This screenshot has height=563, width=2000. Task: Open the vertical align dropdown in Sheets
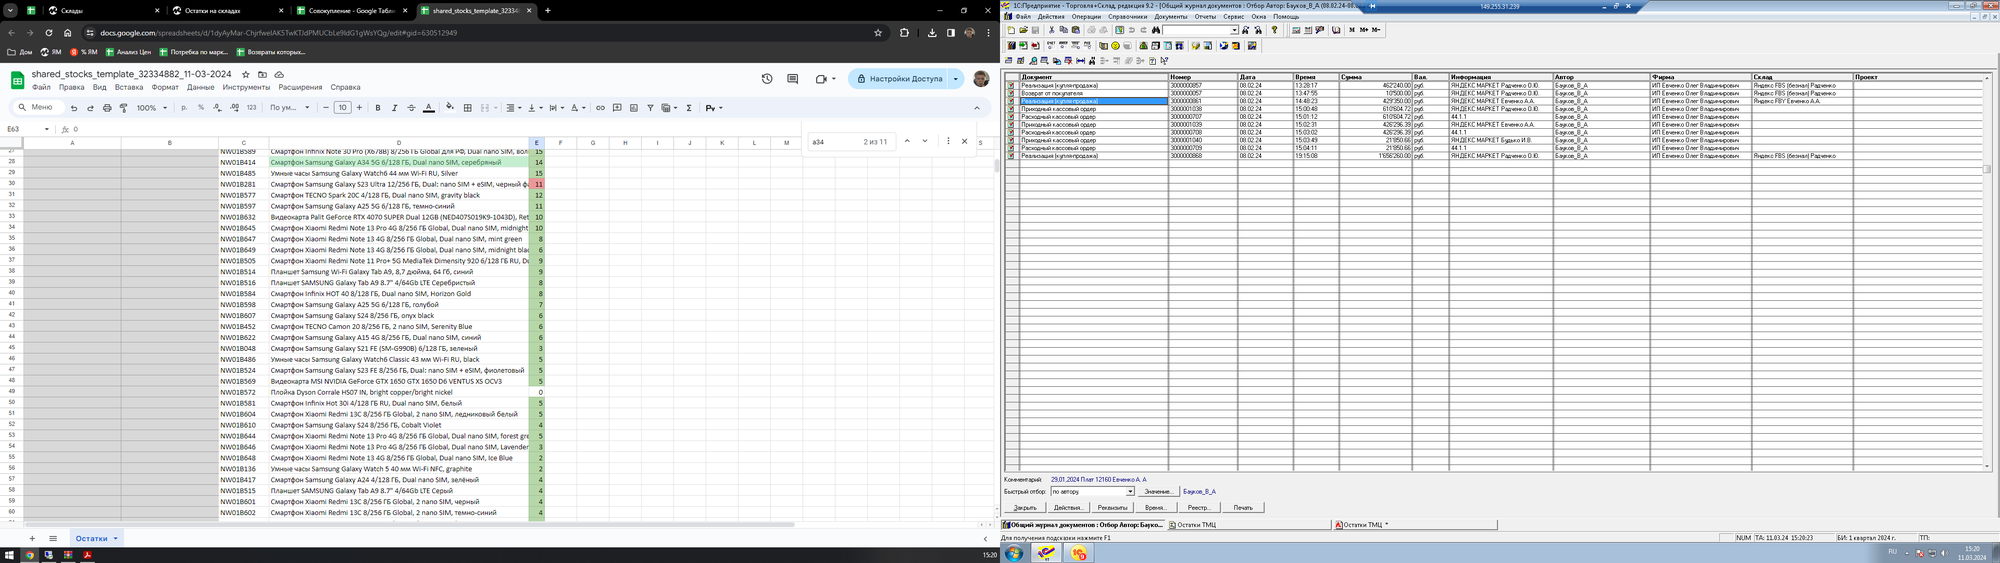tap(536, 108)
